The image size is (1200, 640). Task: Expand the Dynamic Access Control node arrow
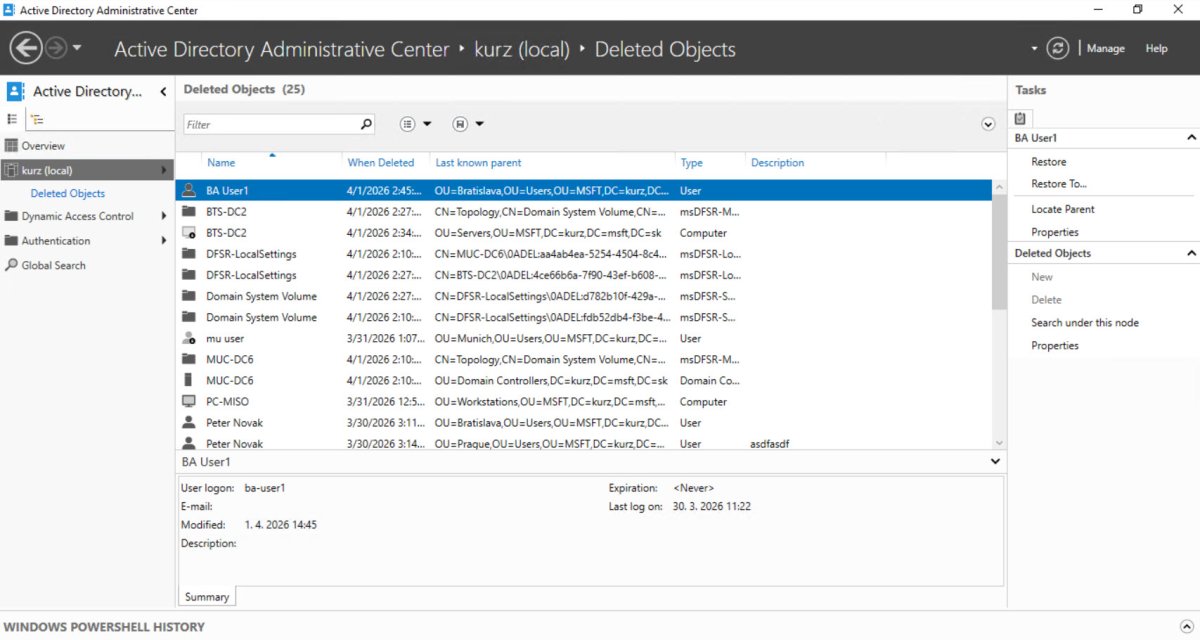point(164,216)
